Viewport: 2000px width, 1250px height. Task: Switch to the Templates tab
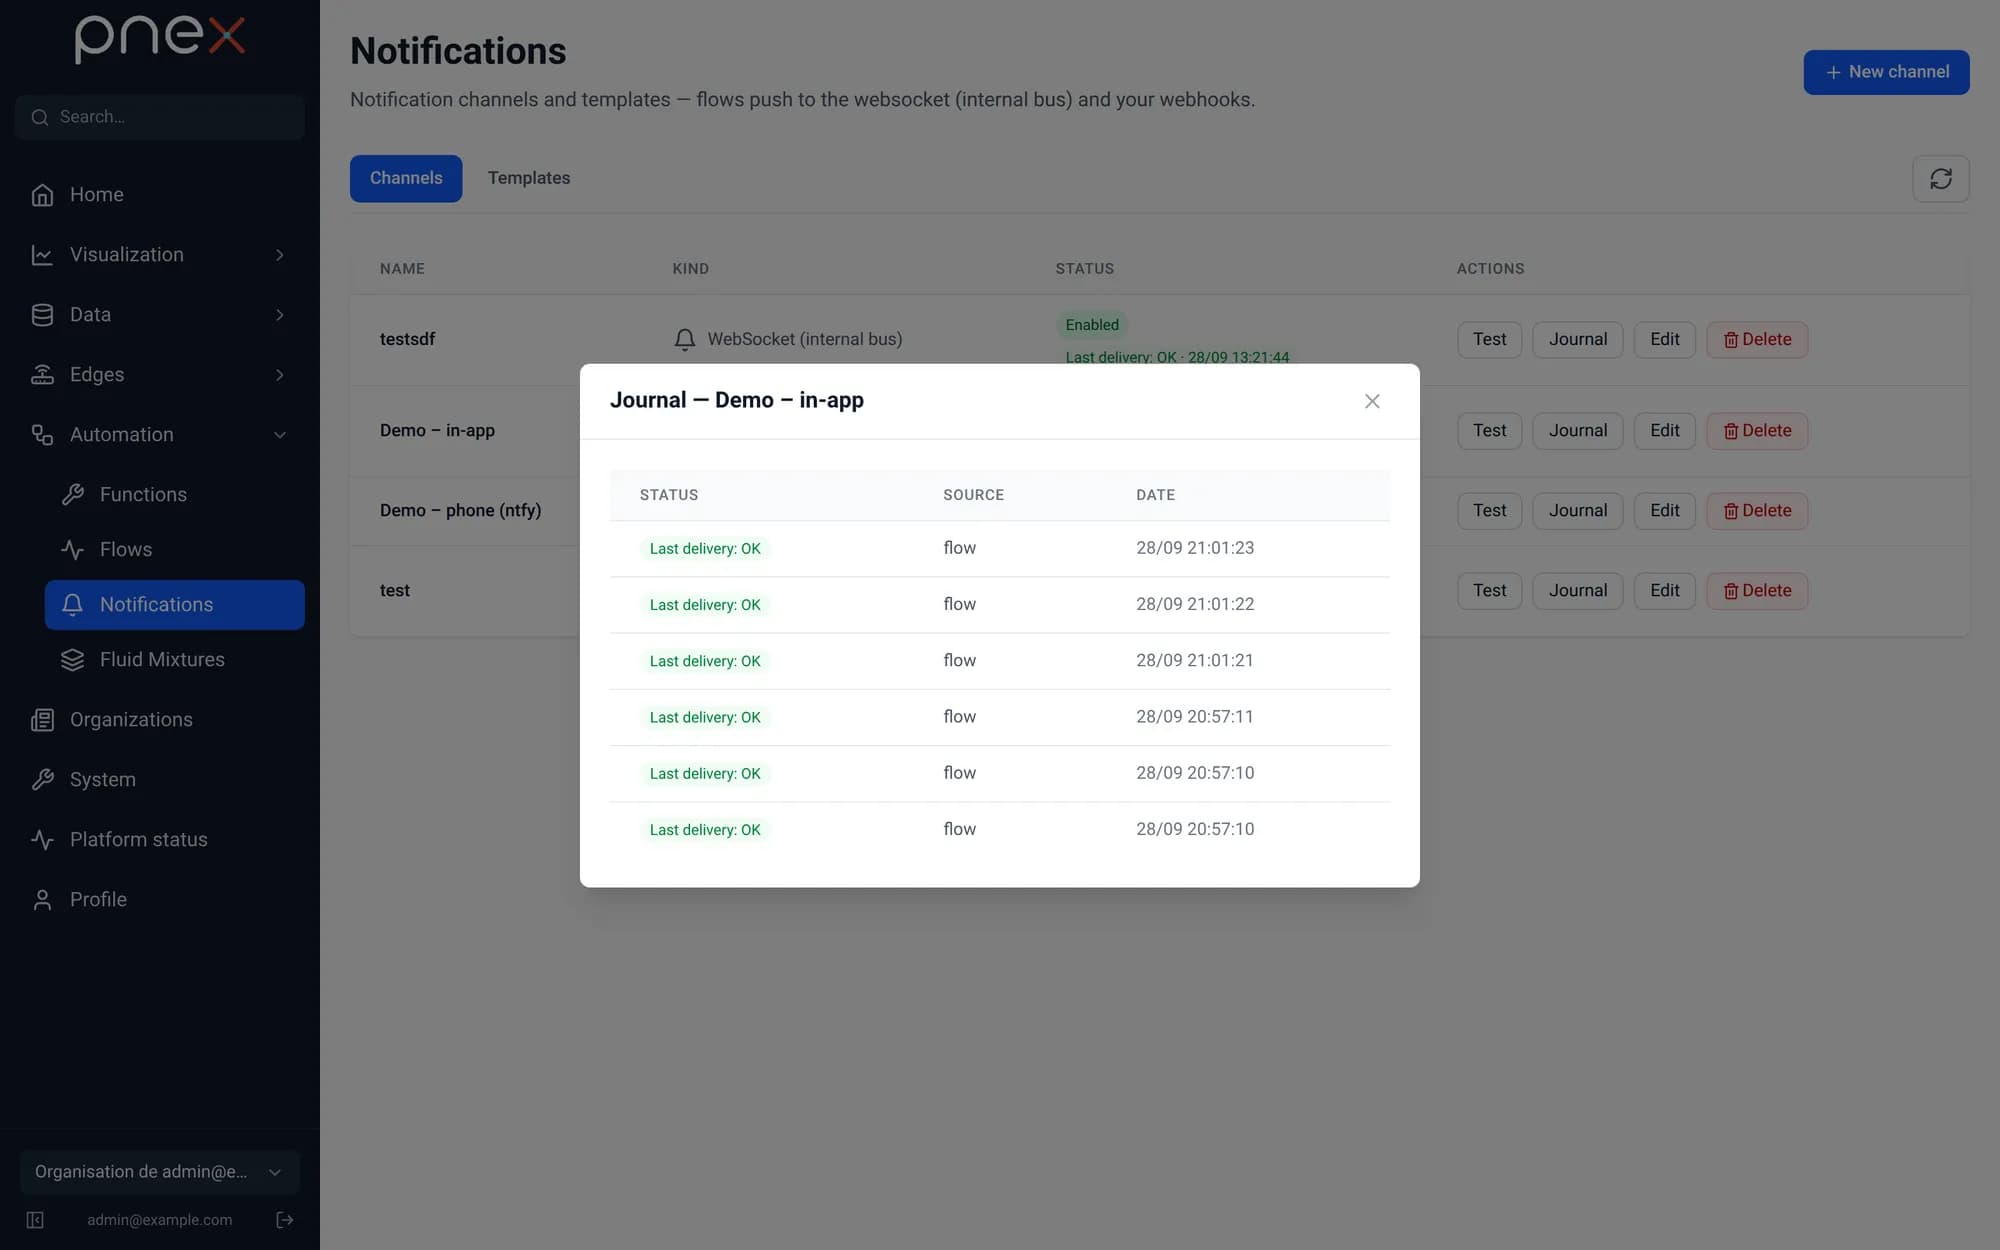529,178
